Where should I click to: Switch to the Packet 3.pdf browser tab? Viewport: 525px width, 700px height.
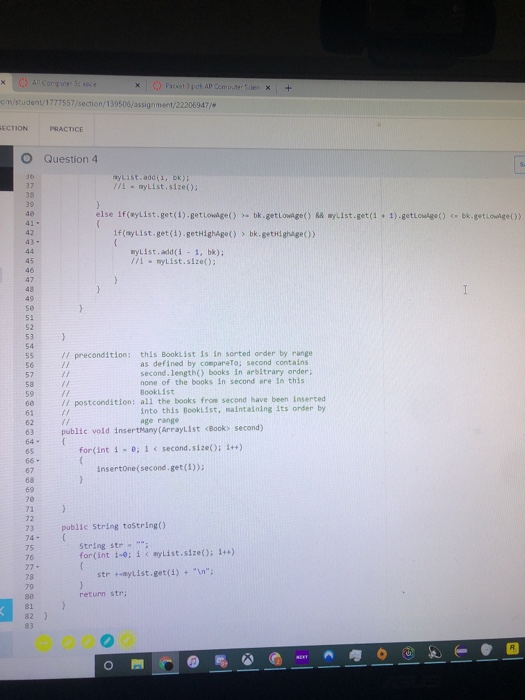click(x=212, y=87)
